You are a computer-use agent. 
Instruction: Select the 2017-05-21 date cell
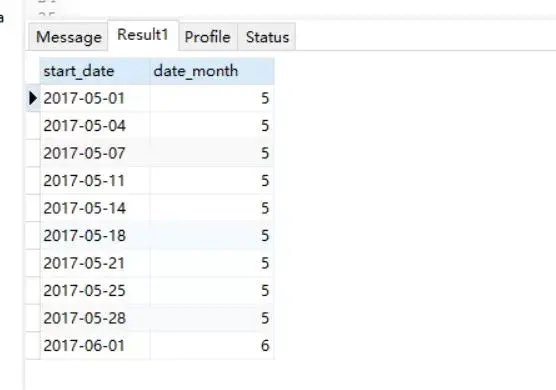(95, 263)
